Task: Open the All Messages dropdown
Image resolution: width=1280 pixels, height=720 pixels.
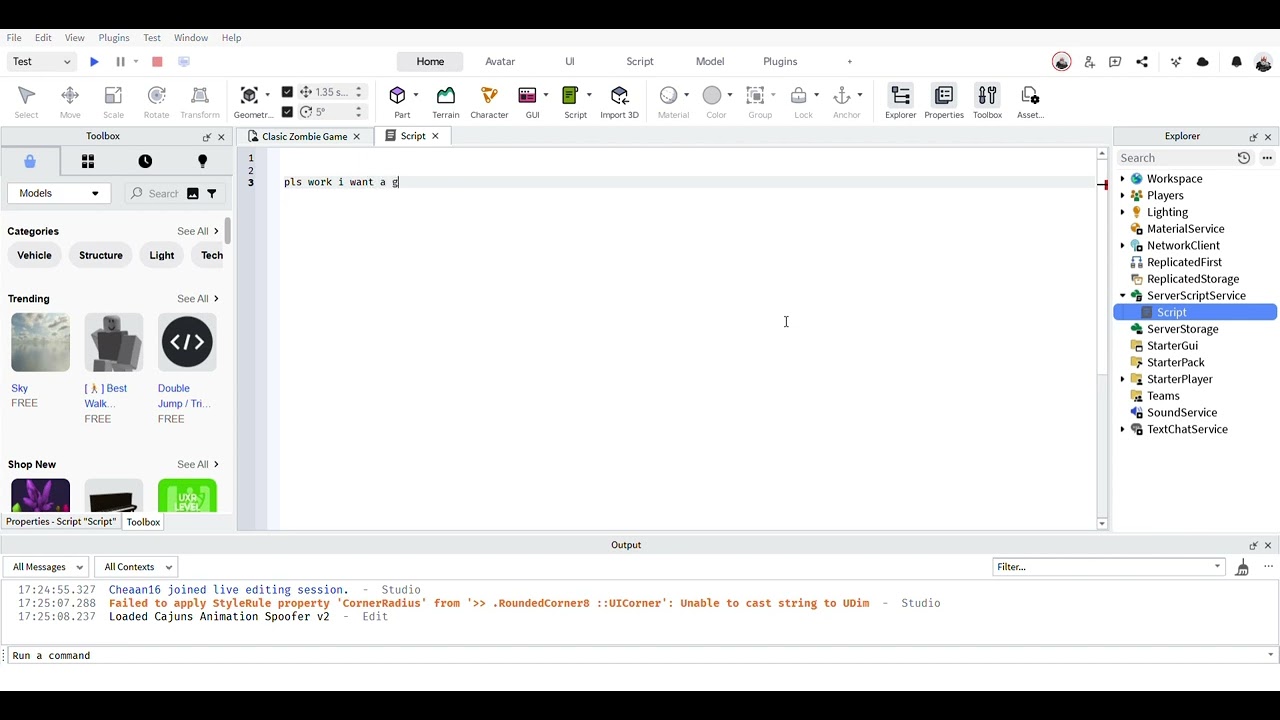Action: coord(47,567)
